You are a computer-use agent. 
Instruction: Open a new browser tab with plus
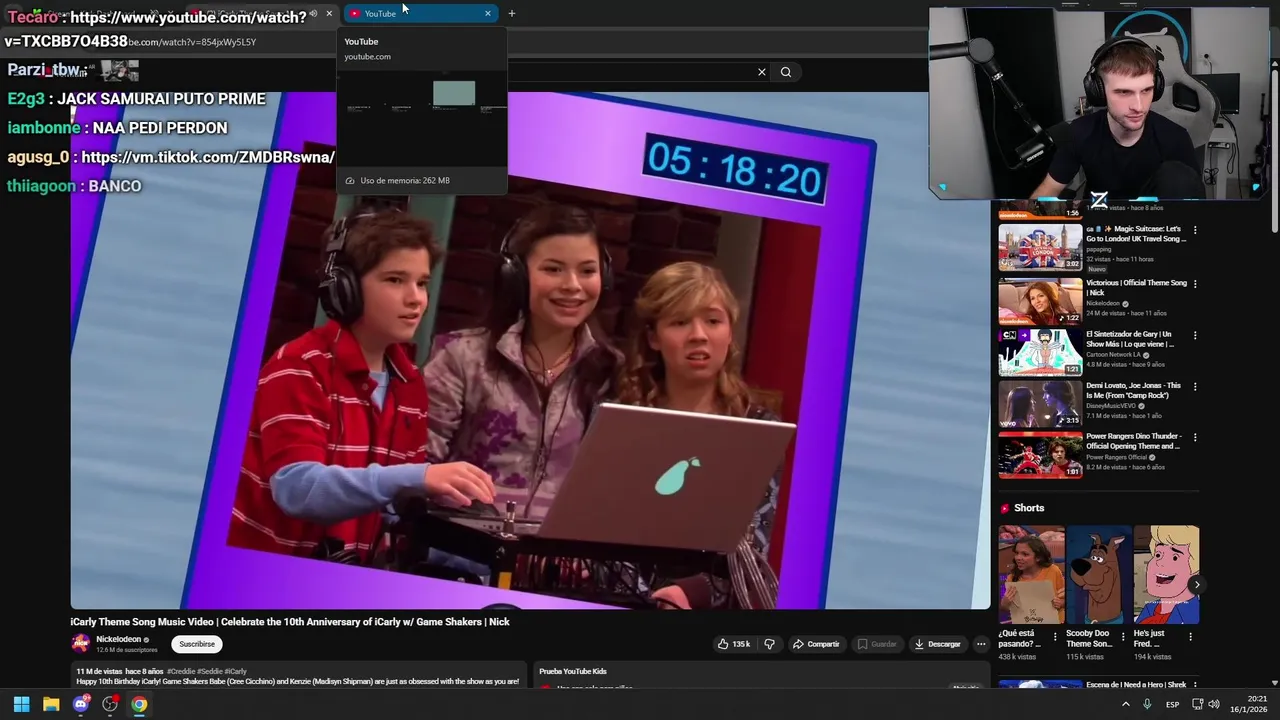coord(512,13)
